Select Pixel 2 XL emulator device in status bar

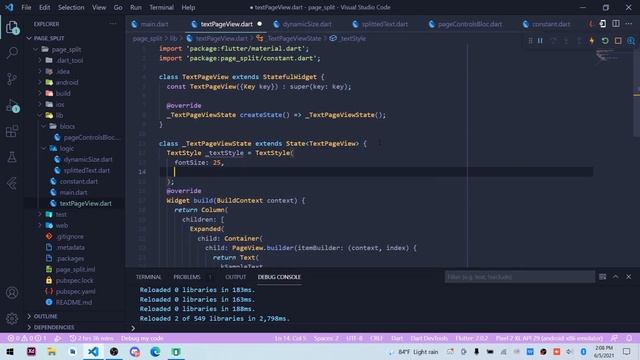549,338
